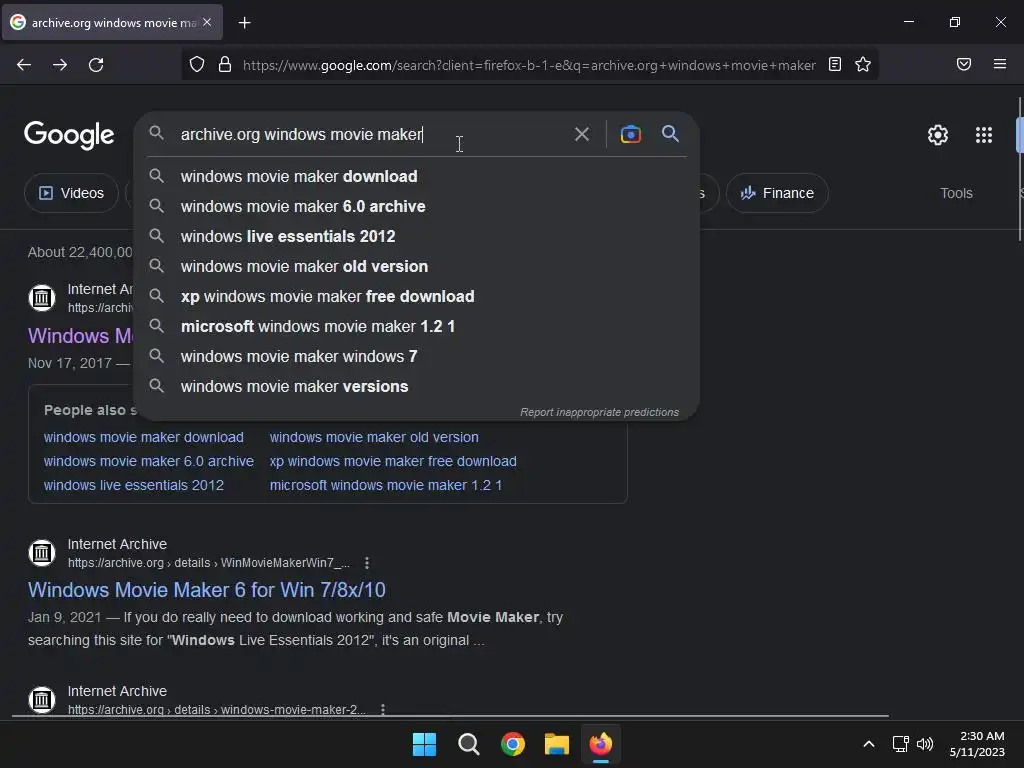The width and height of the screenshot is (1024, 768).
Task: Open Google apps grid
Action: tap(984, 135)
